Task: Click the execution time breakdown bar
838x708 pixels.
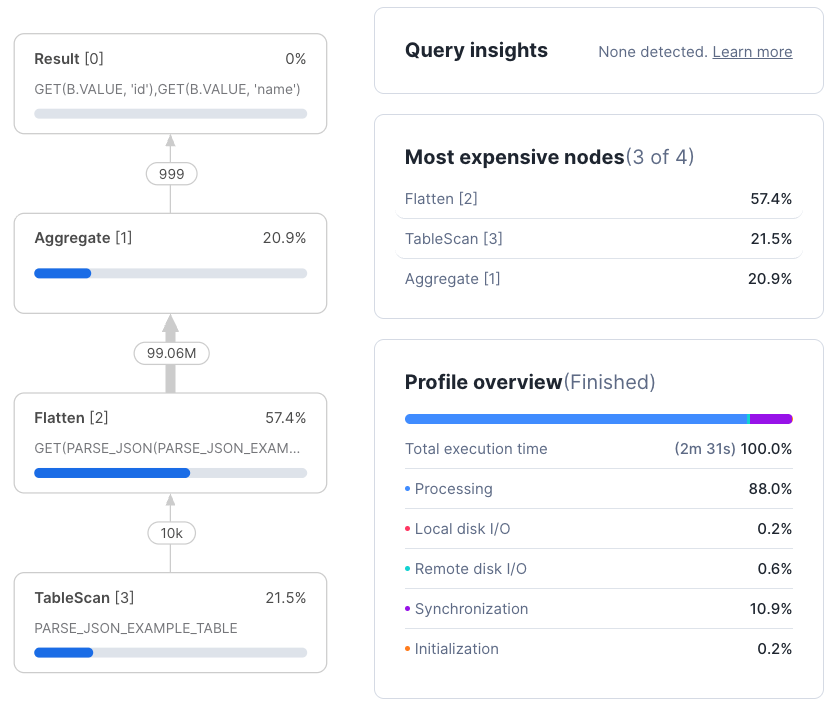Action: pos(598,419)
